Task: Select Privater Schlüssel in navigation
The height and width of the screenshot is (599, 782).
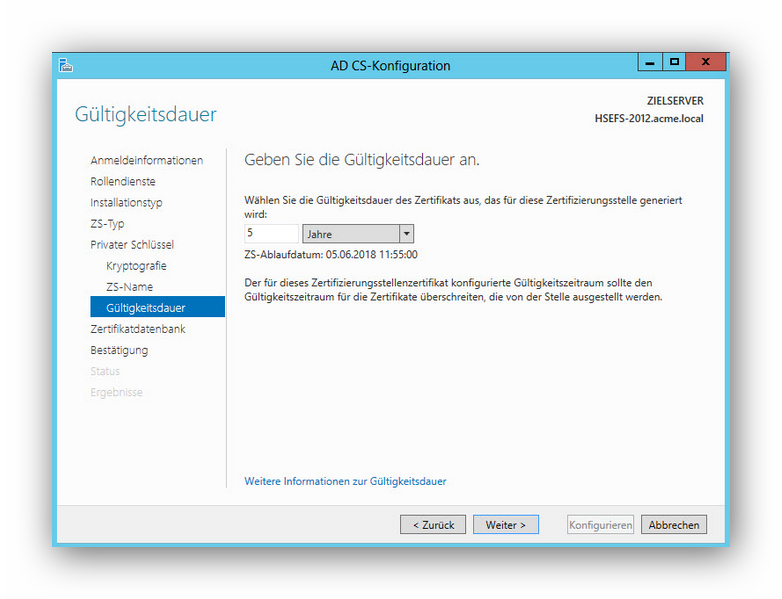Action: (132, 244)
